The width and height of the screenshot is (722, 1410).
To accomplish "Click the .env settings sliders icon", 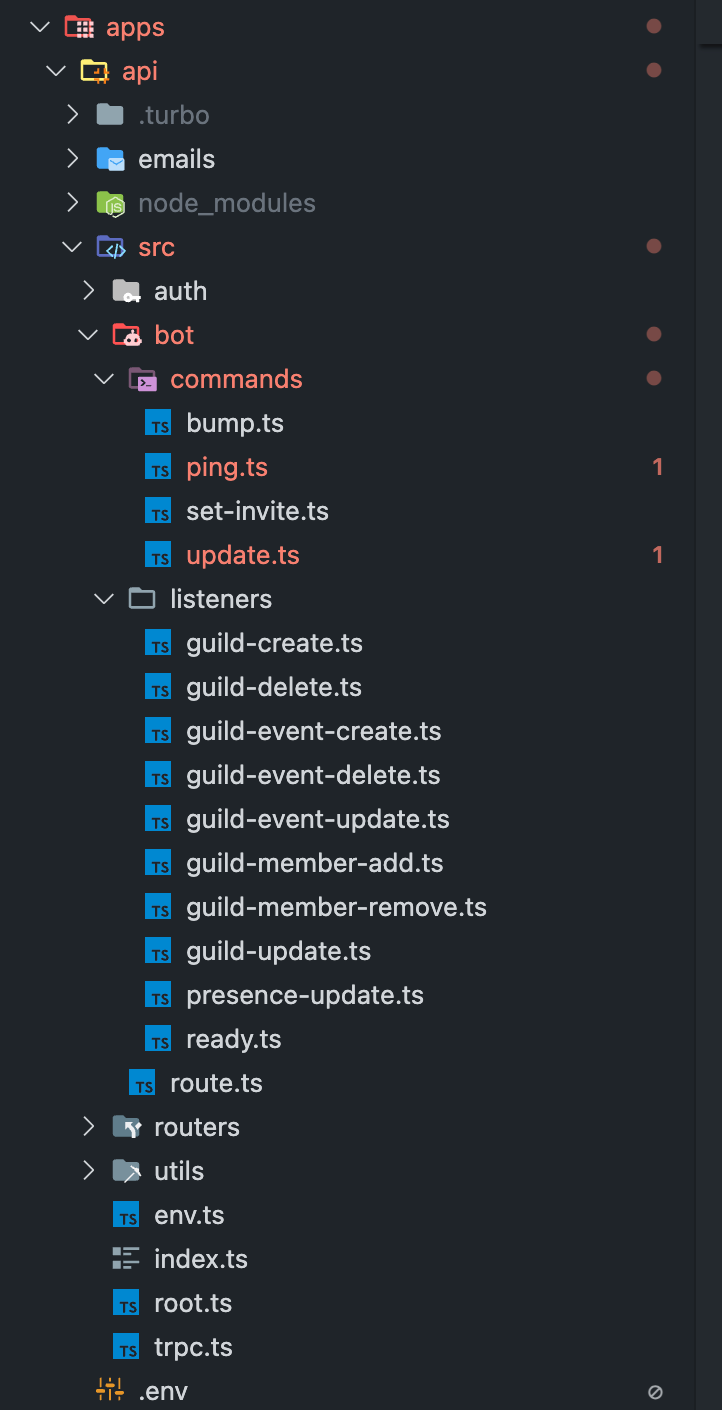I will coord(110,1391).
